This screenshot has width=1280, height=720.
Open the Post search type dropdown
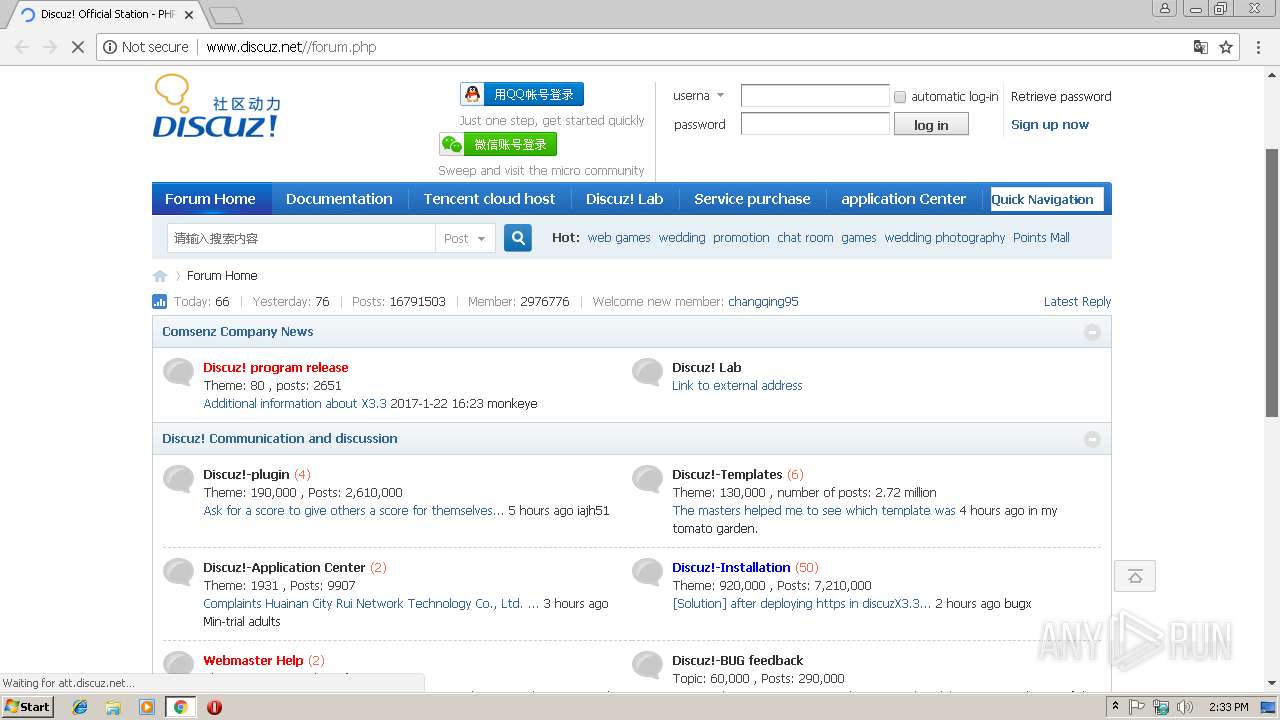[465, 238]
